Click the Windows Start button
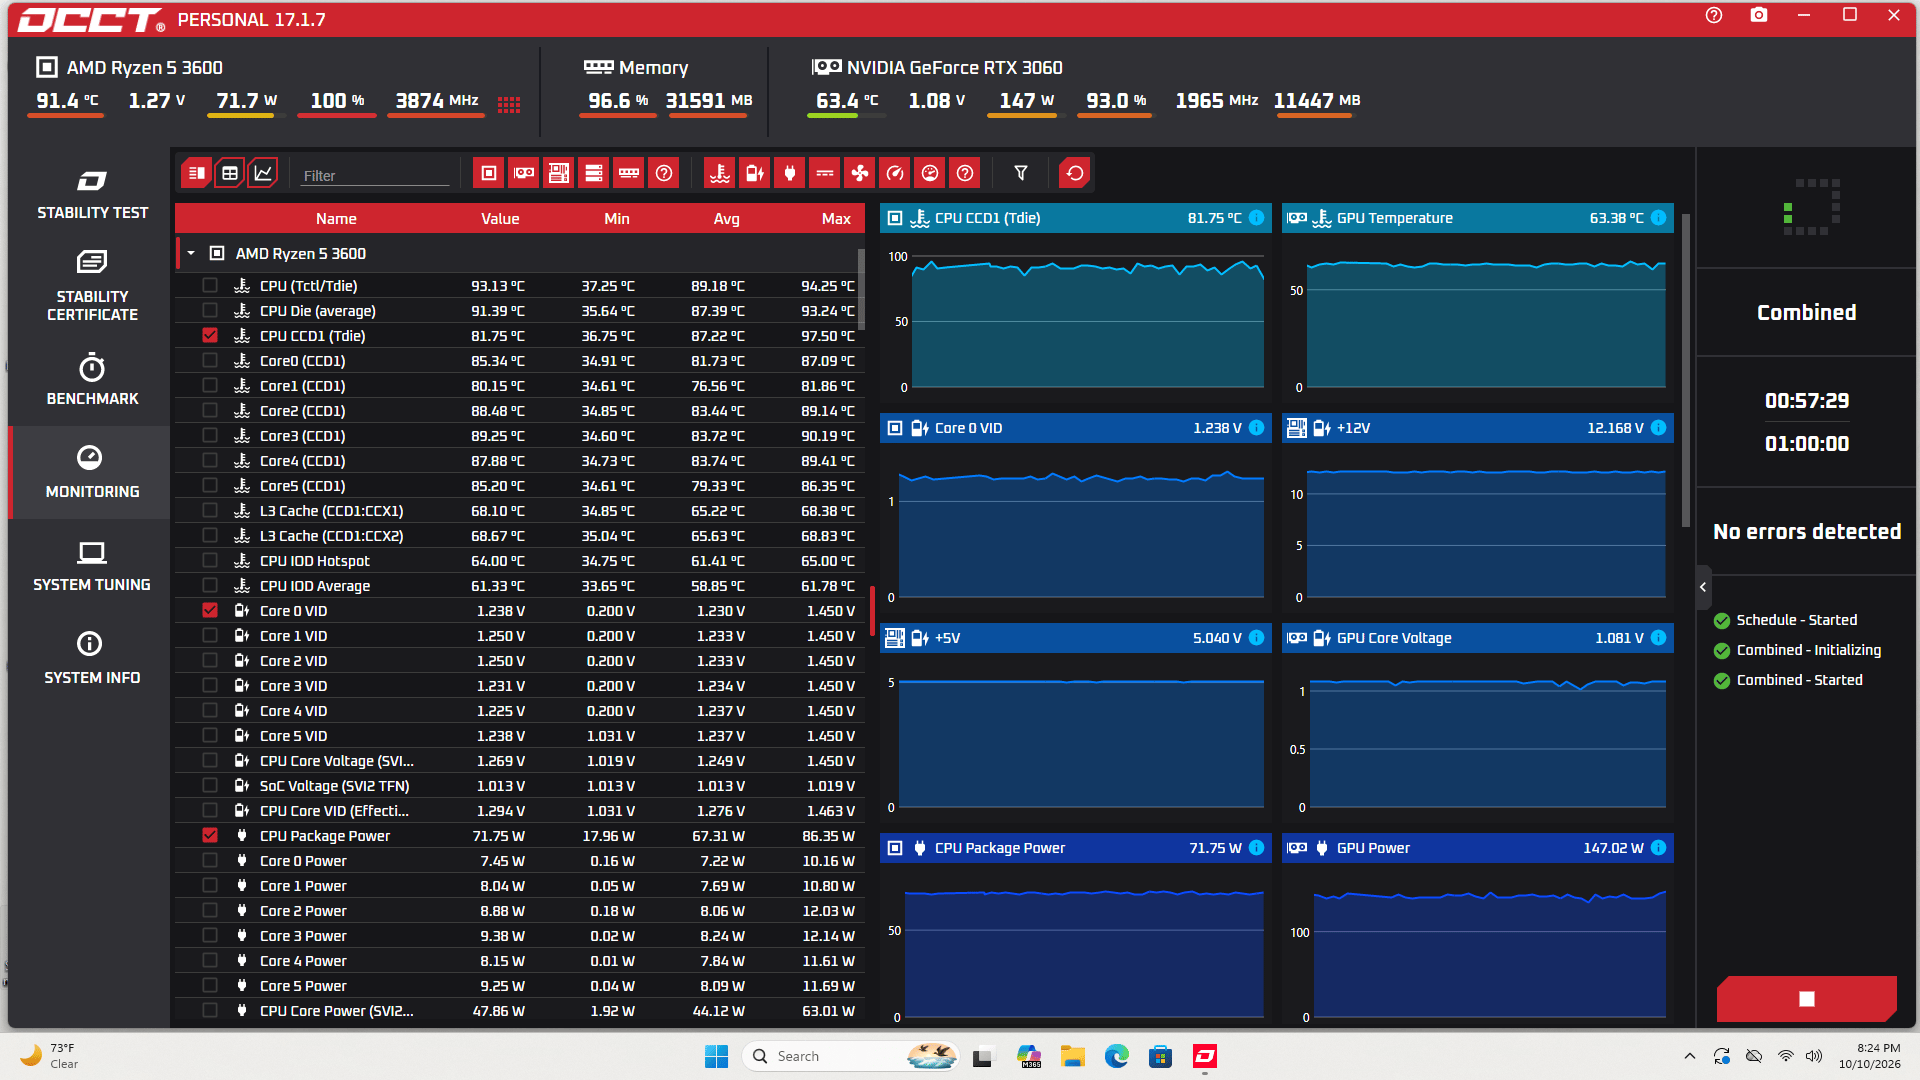 click(x=716, y=1056)
